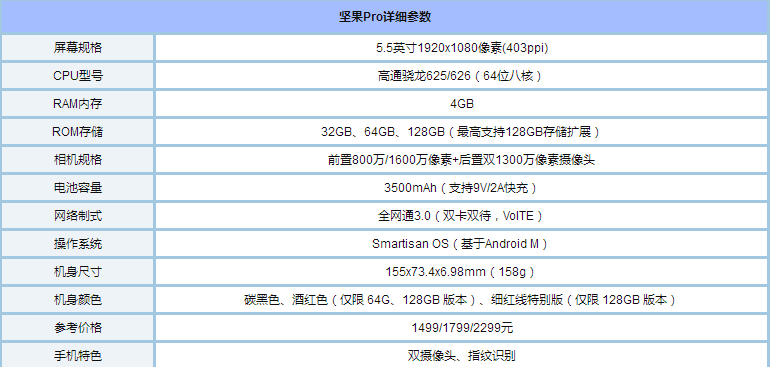The height and width of the screenshot is (367, 770).
Task: Click the Smartisan OS value cell
Action: 462,244
